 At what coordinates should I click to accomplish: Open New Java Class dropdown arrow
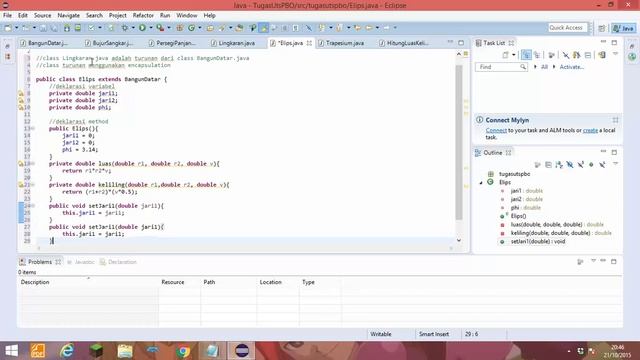[x=200, y=28]
